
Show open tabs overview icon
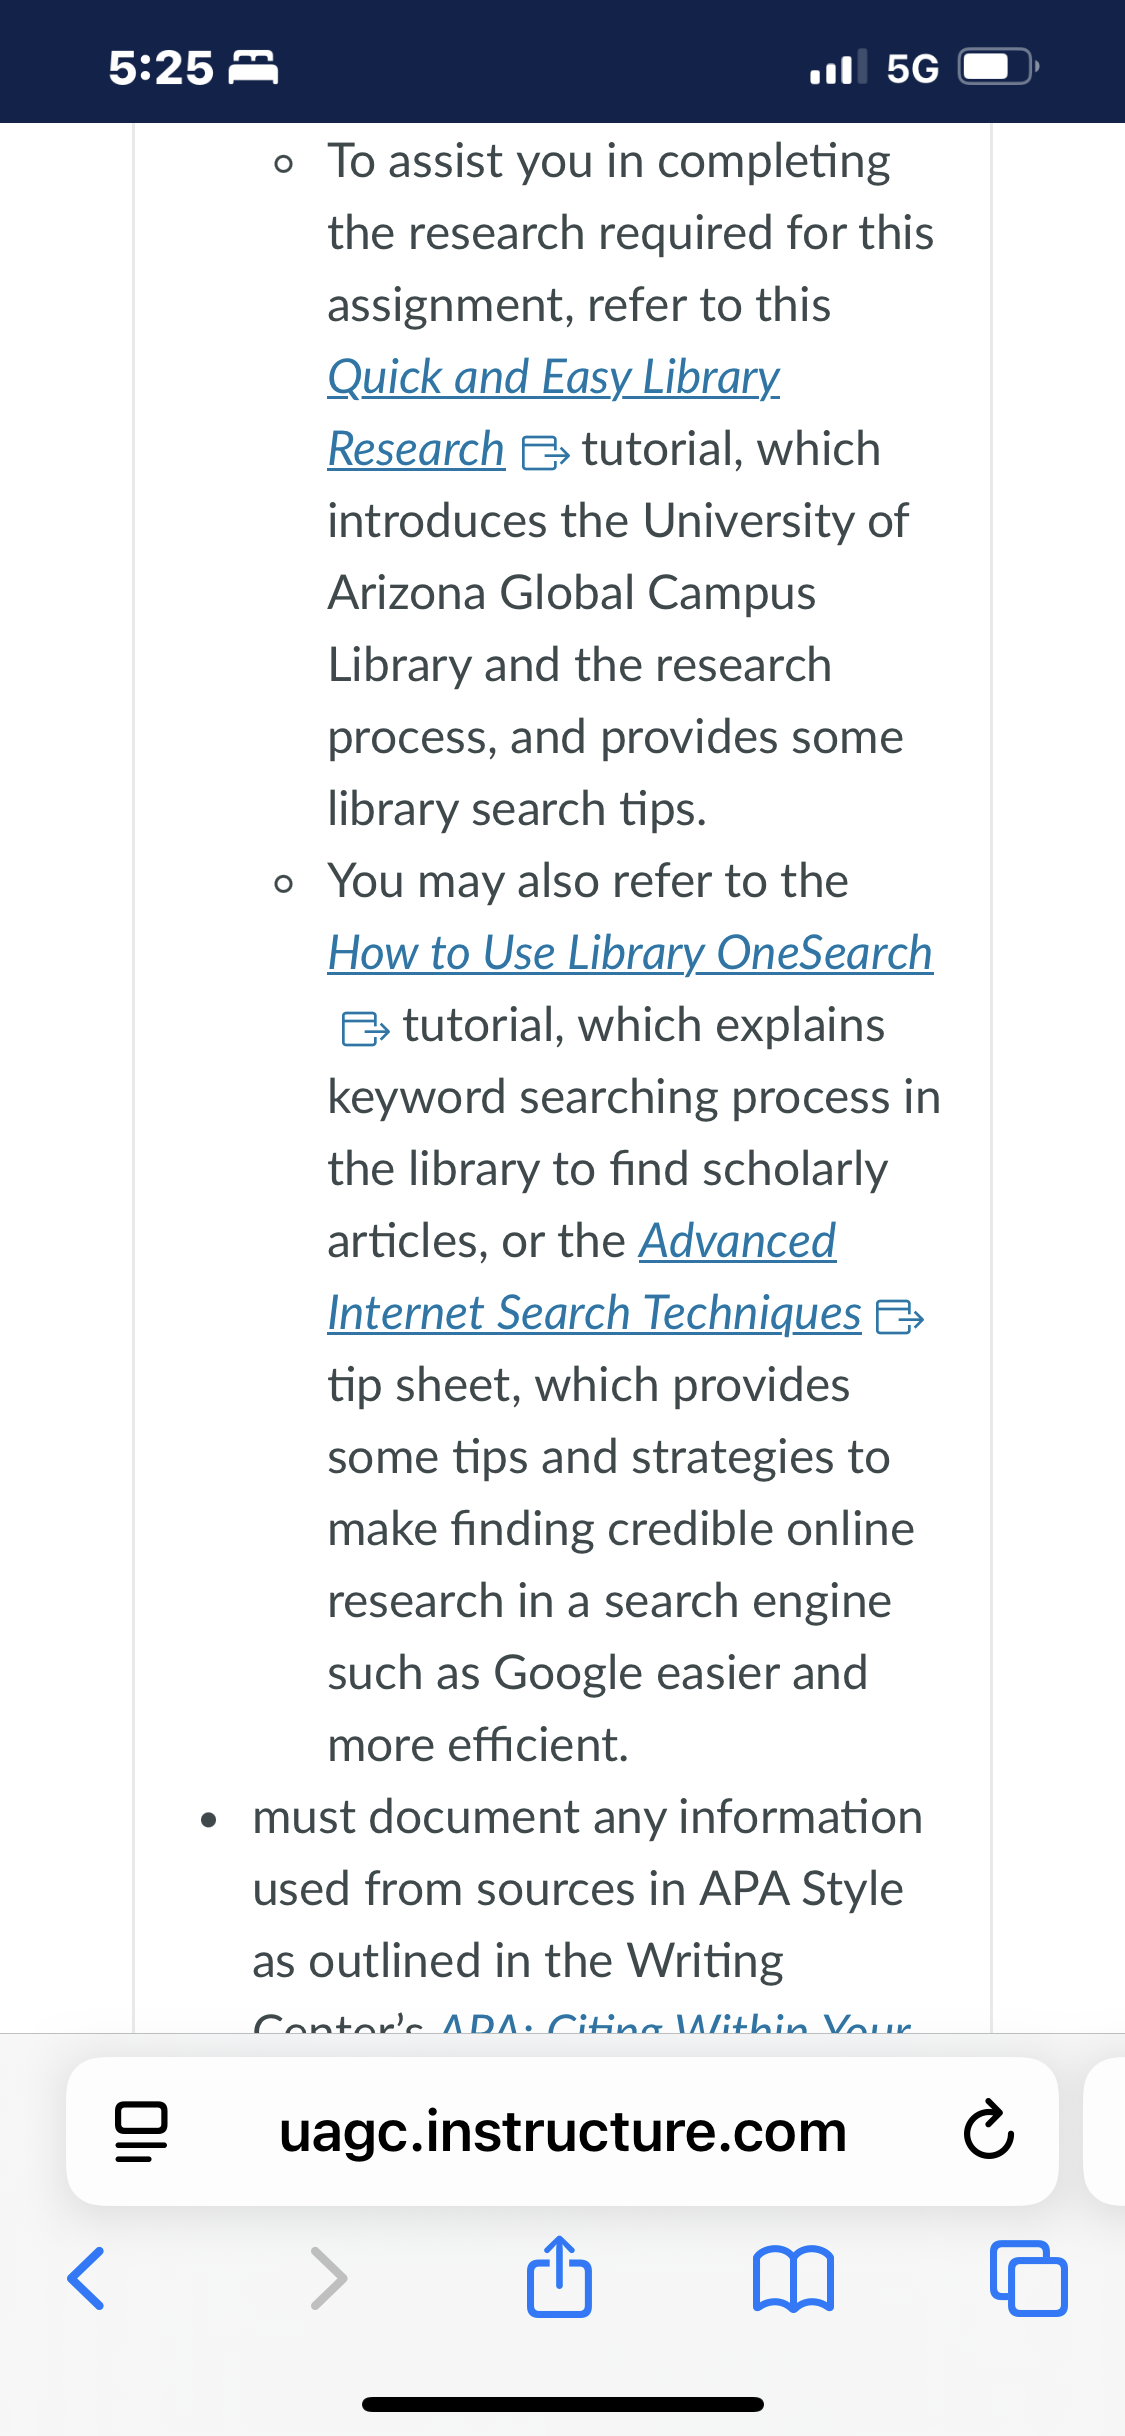pos(1028,2278)
